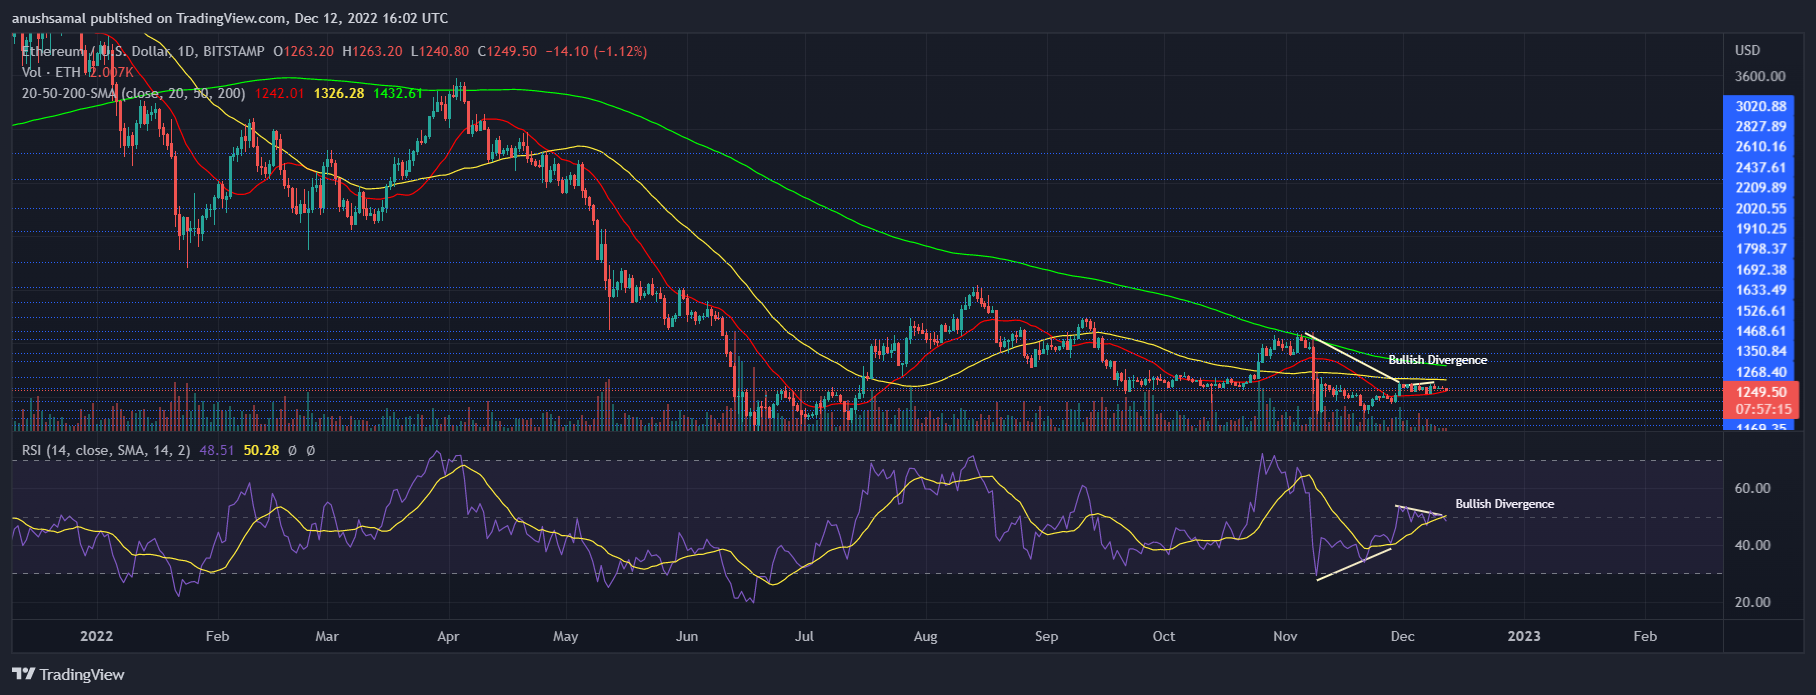Screen dimensions: 1816x695
Task: Click the Vol · ETH volume indicator label
Action: (x=51, y=72)
